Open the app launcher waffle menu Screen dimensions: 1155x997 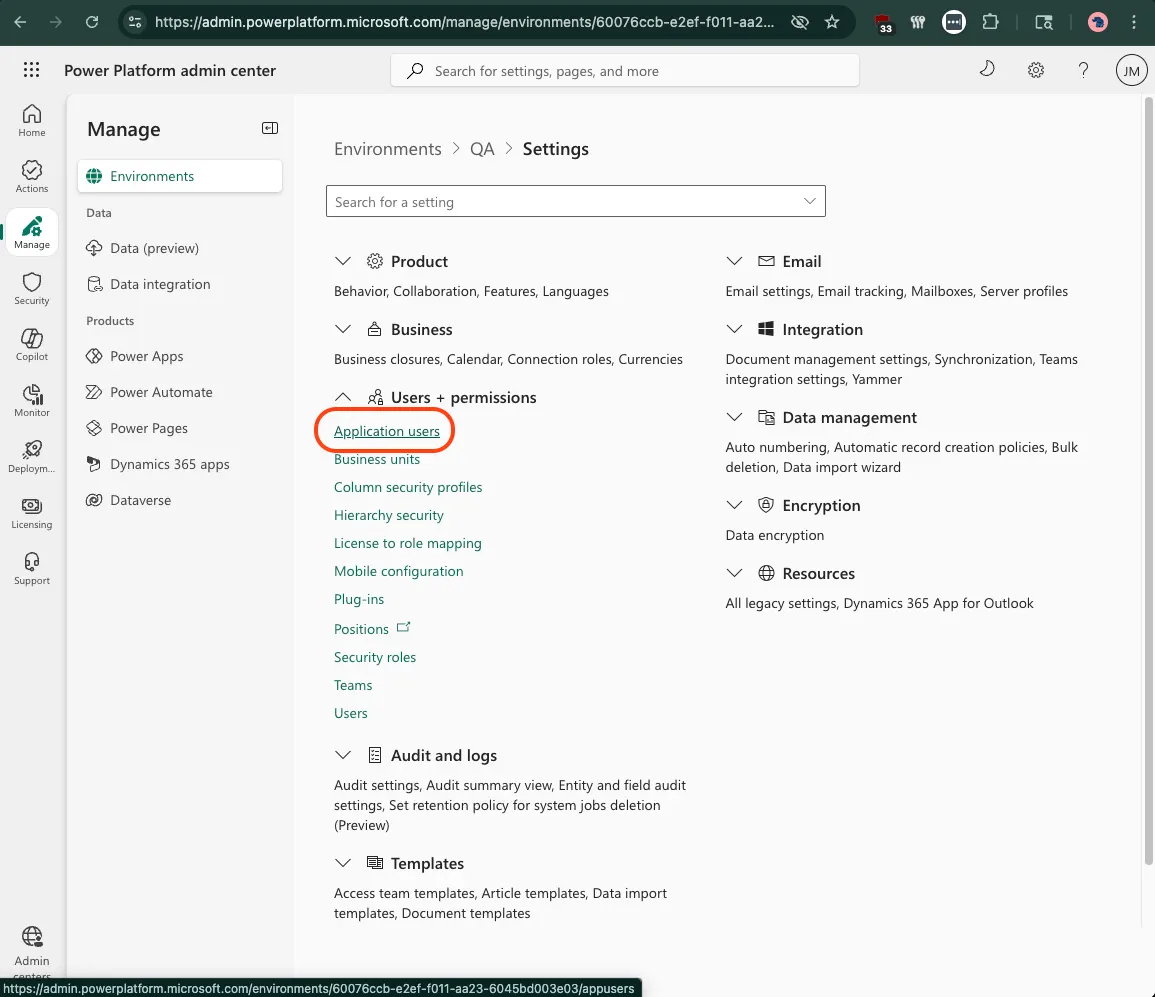[x=31, y=70]
